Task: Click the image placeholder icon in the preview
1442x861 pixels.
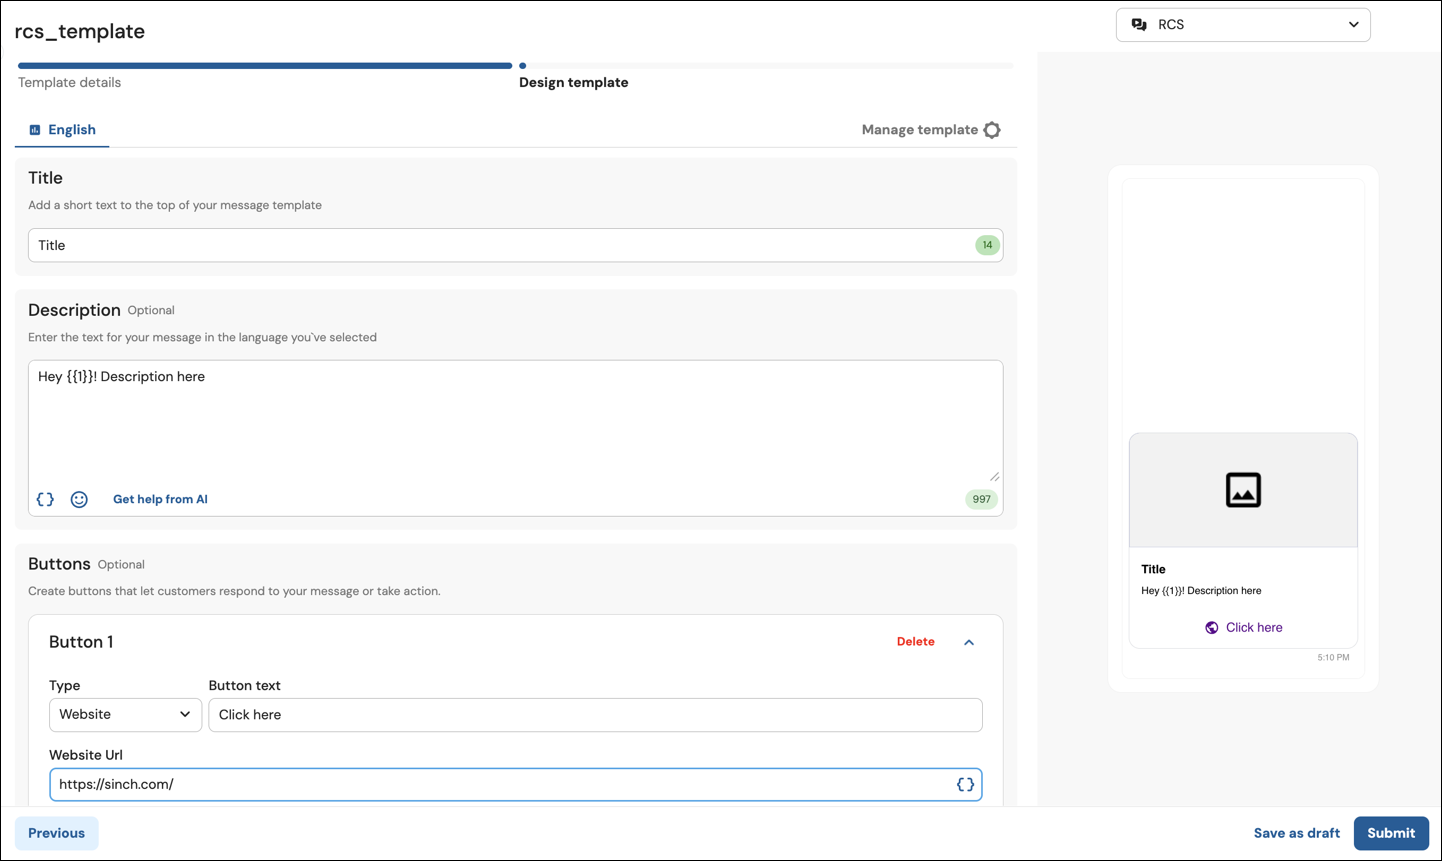Action: [1242, 490]
